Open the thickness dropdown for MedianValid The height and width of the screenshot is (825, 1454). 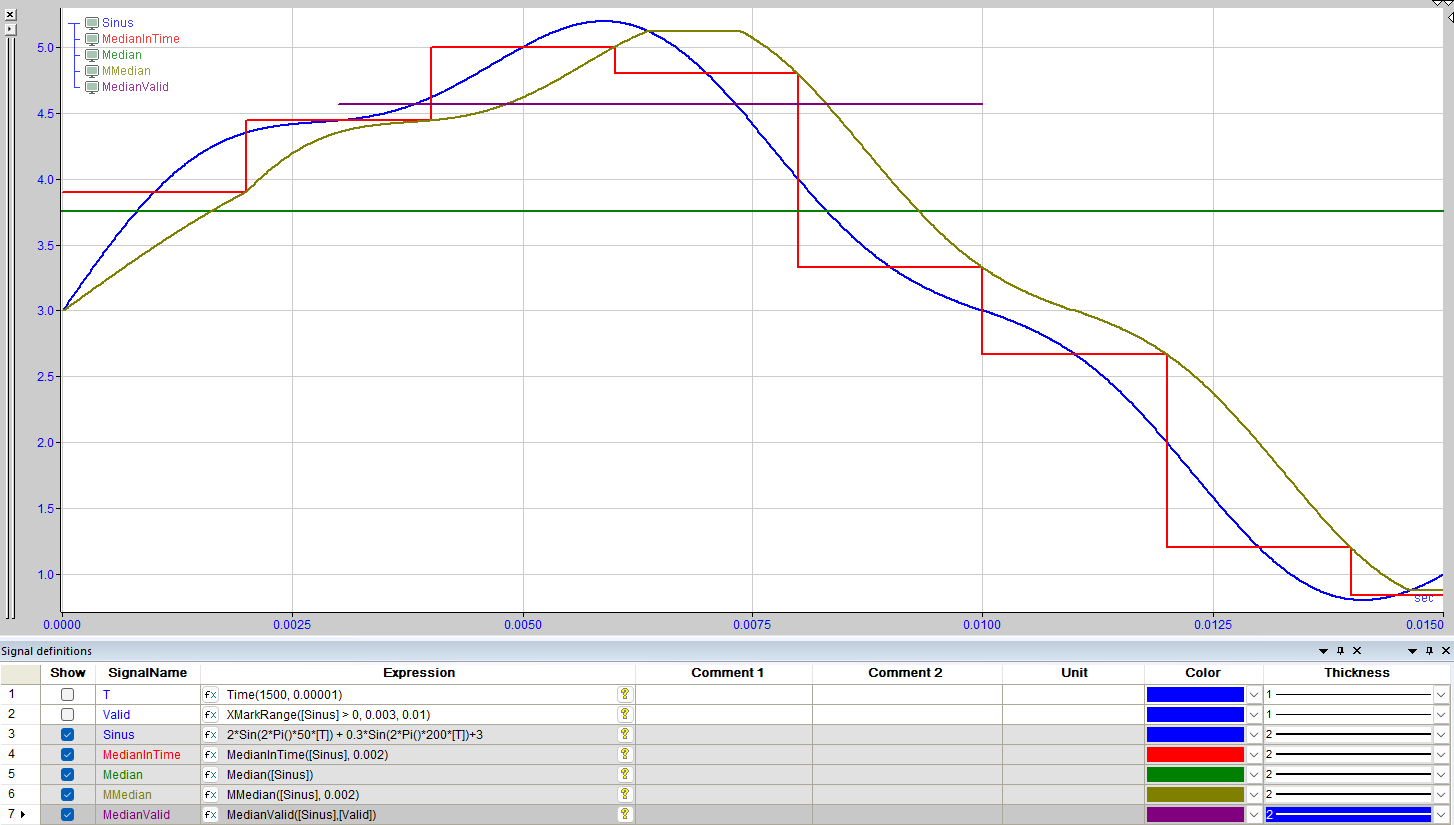[x=1441, y=814]
